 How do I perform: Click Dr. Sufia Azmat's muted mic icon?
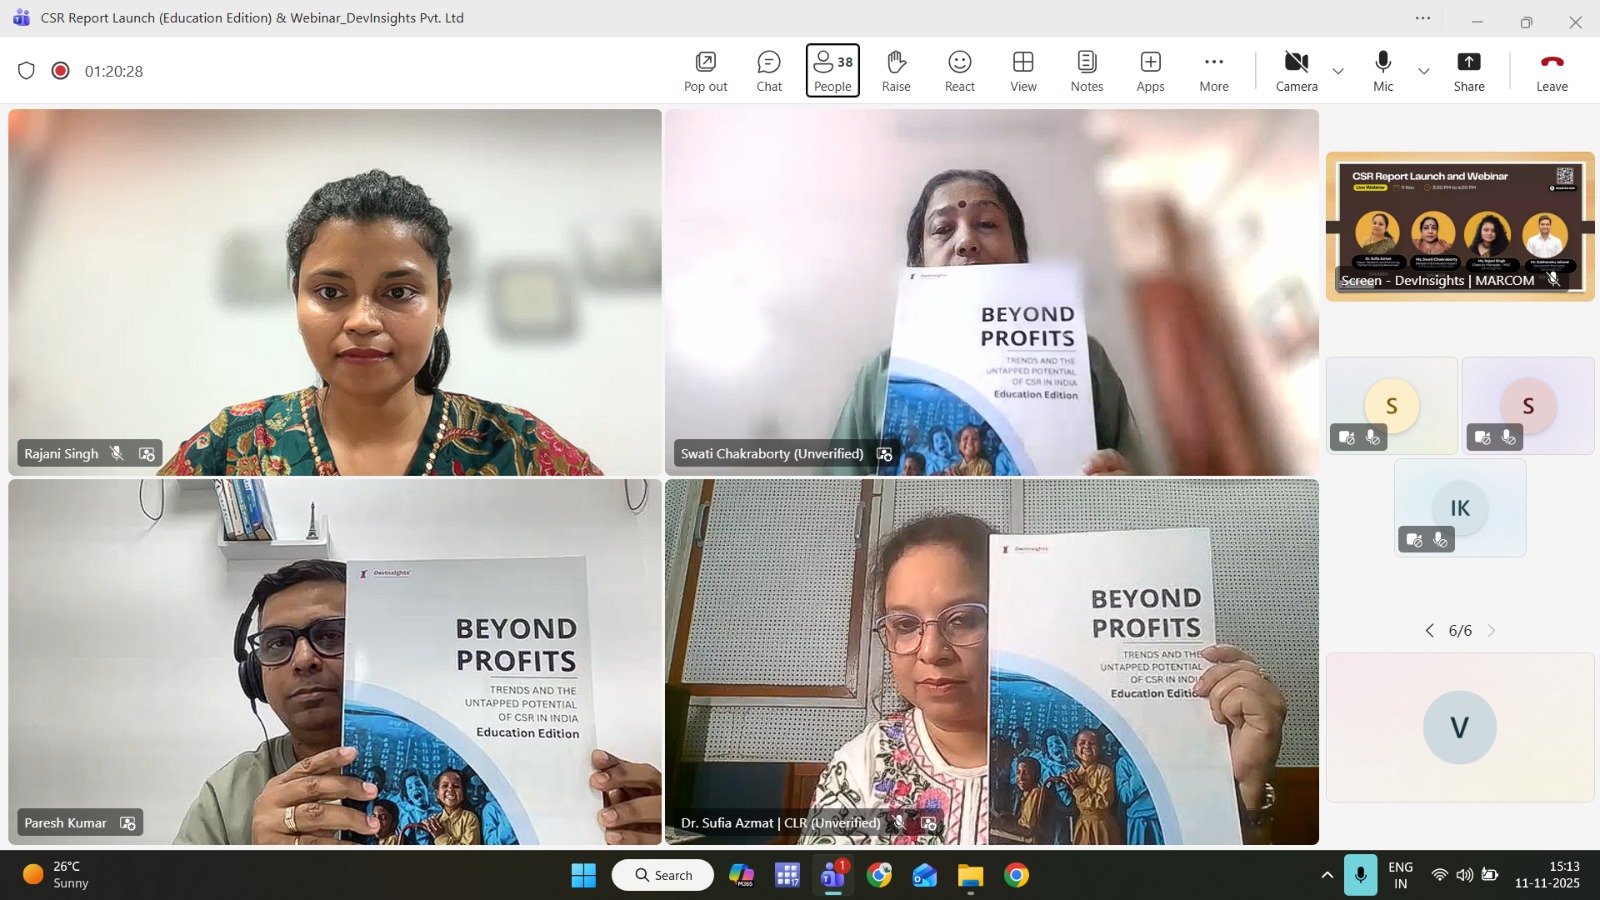[899, 823]
